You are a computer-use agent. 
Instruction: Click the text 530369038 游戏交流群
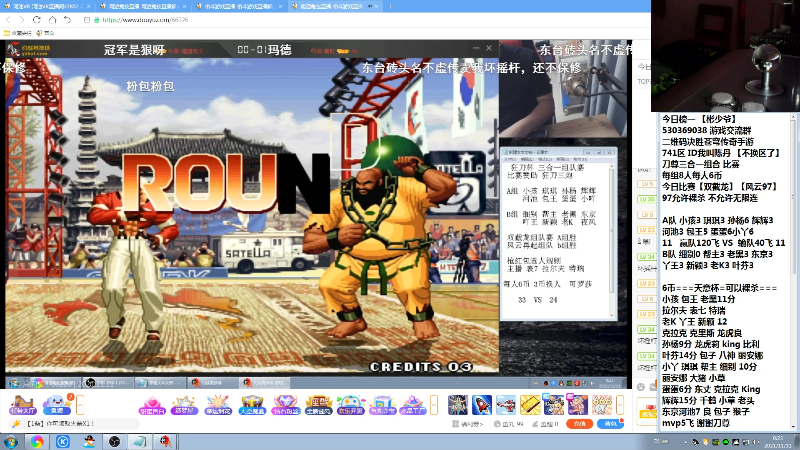pos(706,131)
